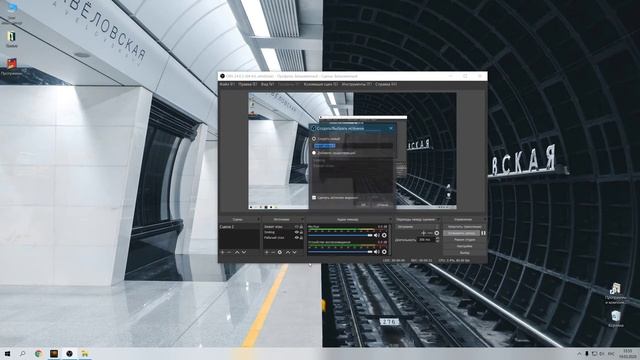Viewport: 640px width, 360px height.
Task: Toggle visibility eye of first source row
Action: [297, 227]
